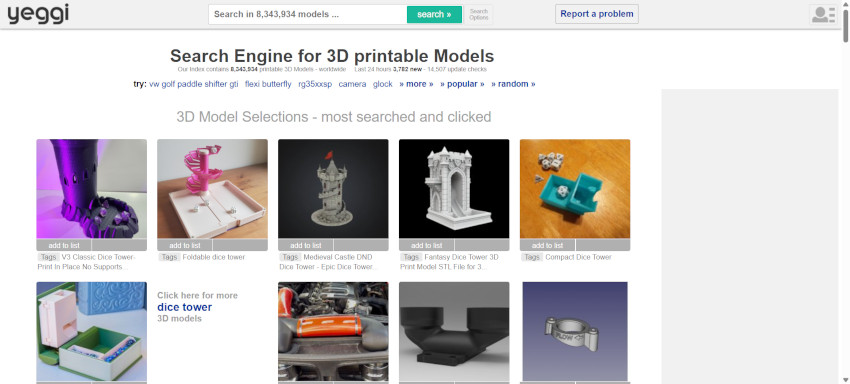Add Fantasy Dice Tower to list

427,245
